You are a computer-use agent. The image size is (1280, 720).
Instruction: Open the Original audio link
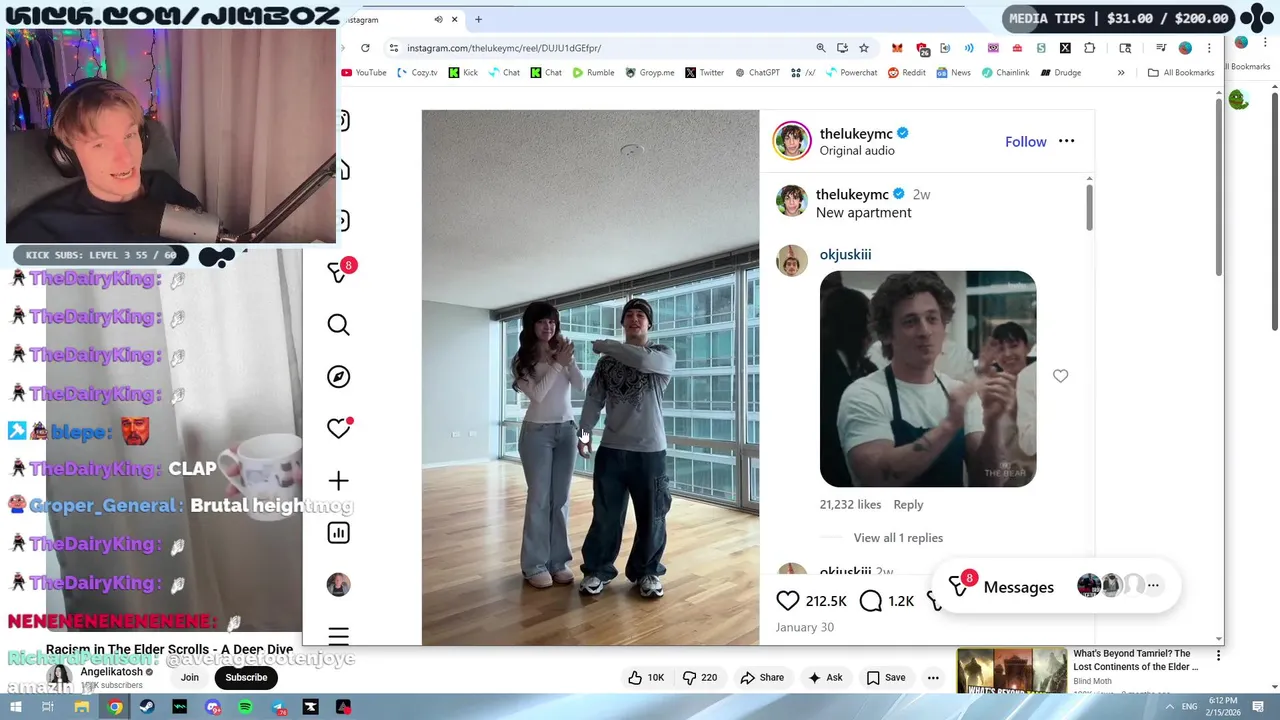(x=857, y=151)
